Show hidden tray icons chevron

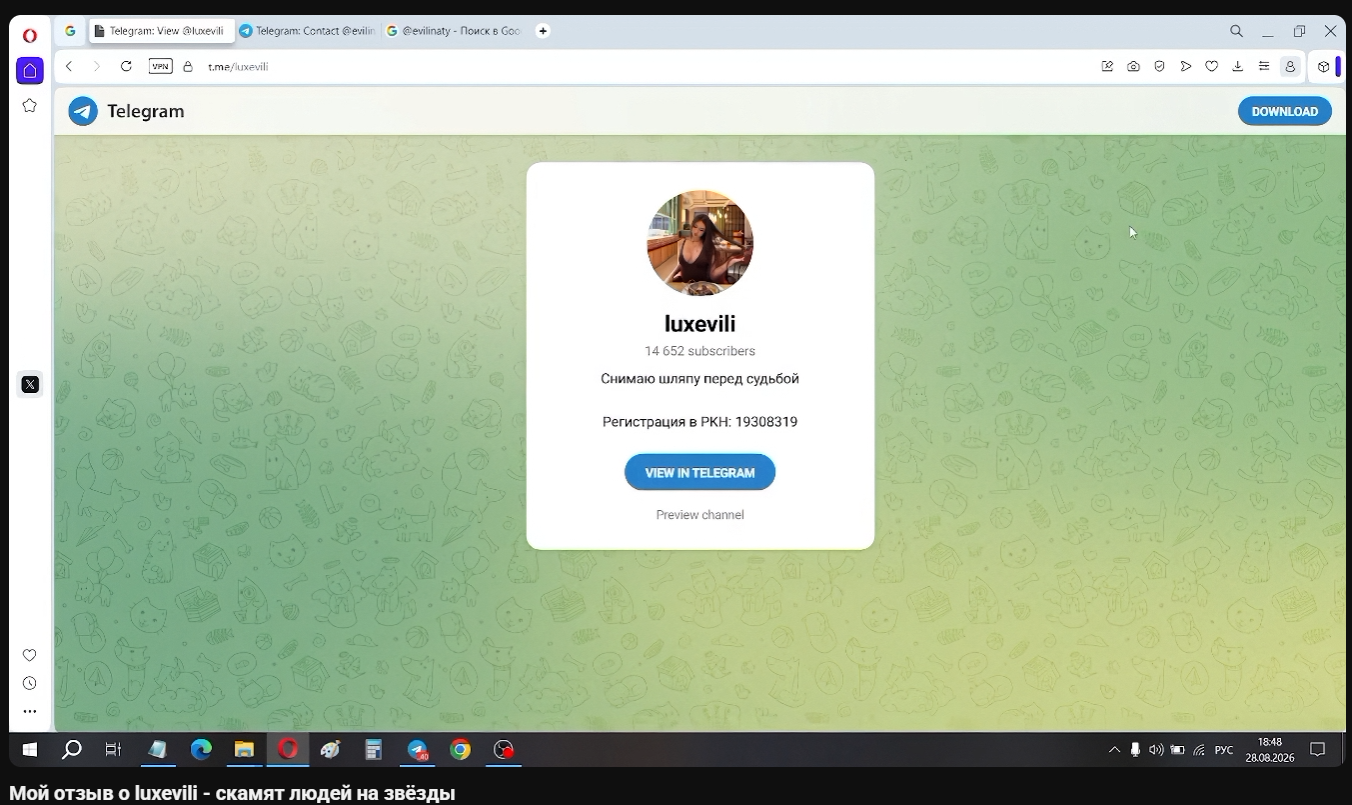(x=1114, y=749)
